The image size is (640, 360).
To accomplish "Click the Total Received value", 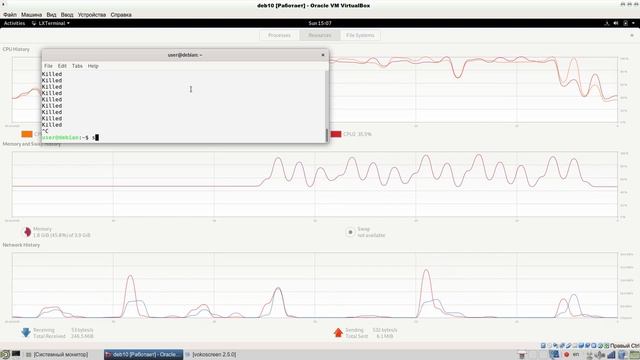I will pyautogui.click(x=82, y=336).
